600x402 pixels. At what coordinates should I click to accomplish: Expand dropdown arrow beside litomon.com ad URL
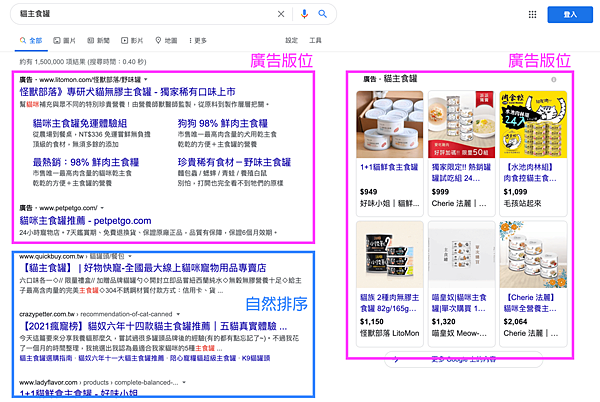point(146,80)
